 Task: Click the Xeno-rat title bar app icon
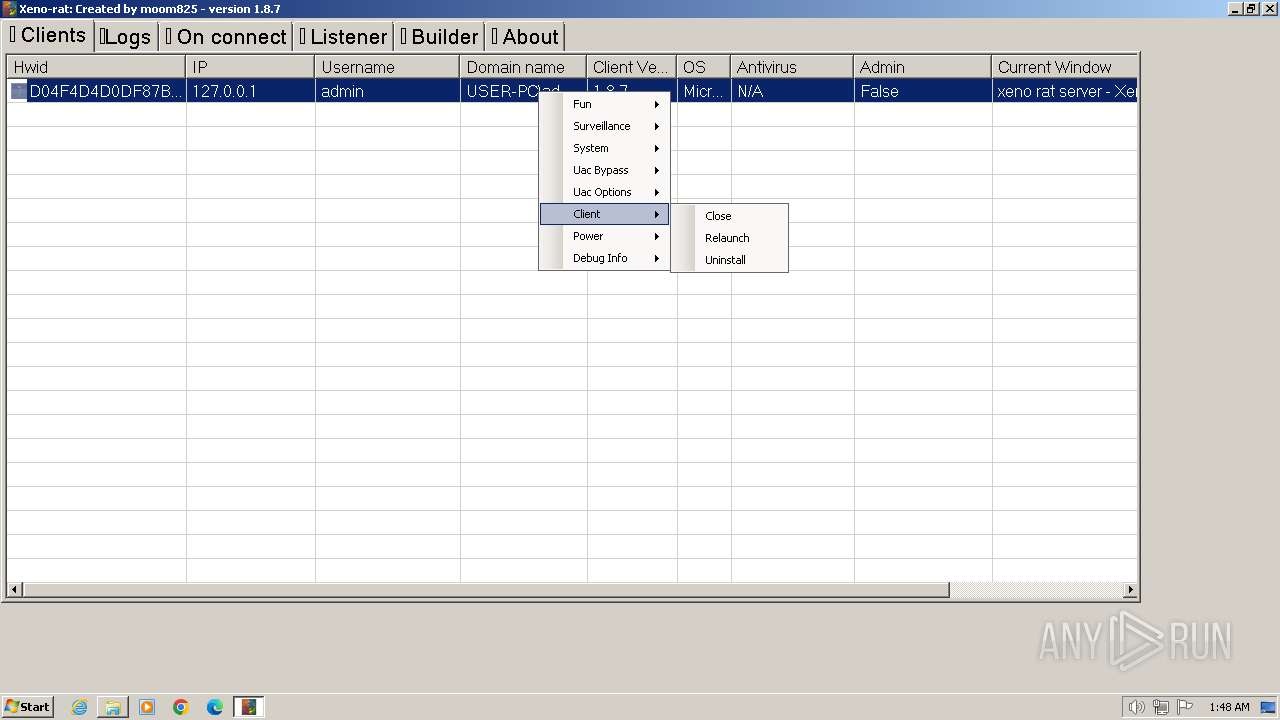[x=10, y=9]
